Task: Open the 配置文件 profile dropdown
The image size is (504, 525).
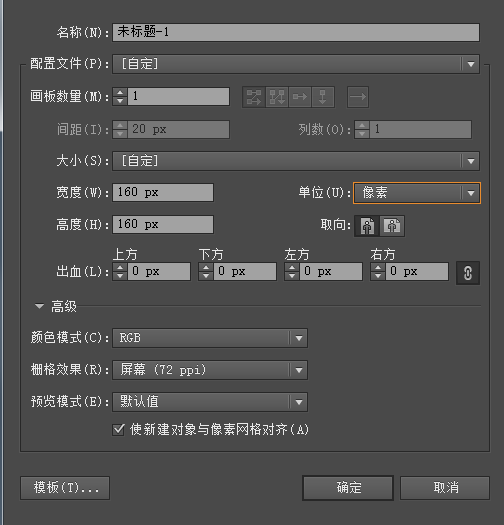Action: point(296,64)
